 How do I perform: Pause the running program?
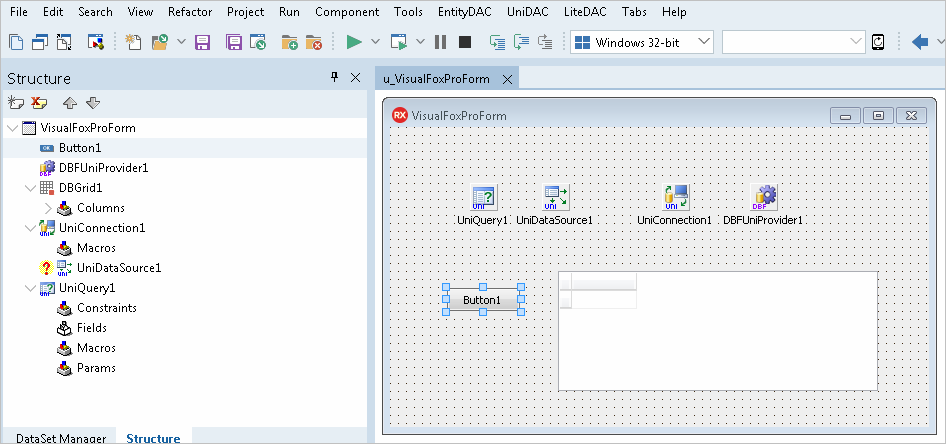[440, 42]
